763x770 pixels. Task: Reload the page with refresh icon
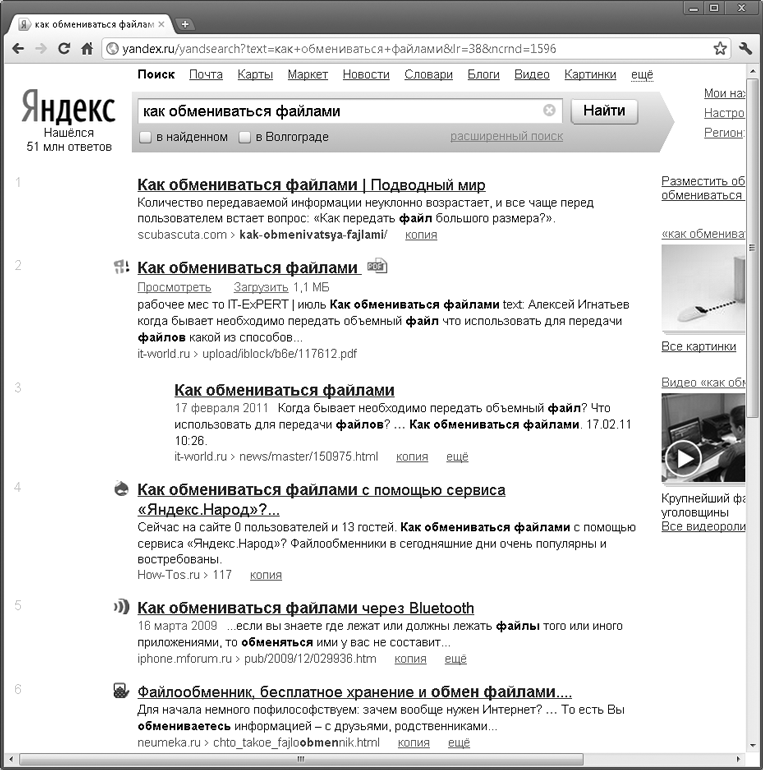(64, 49)
